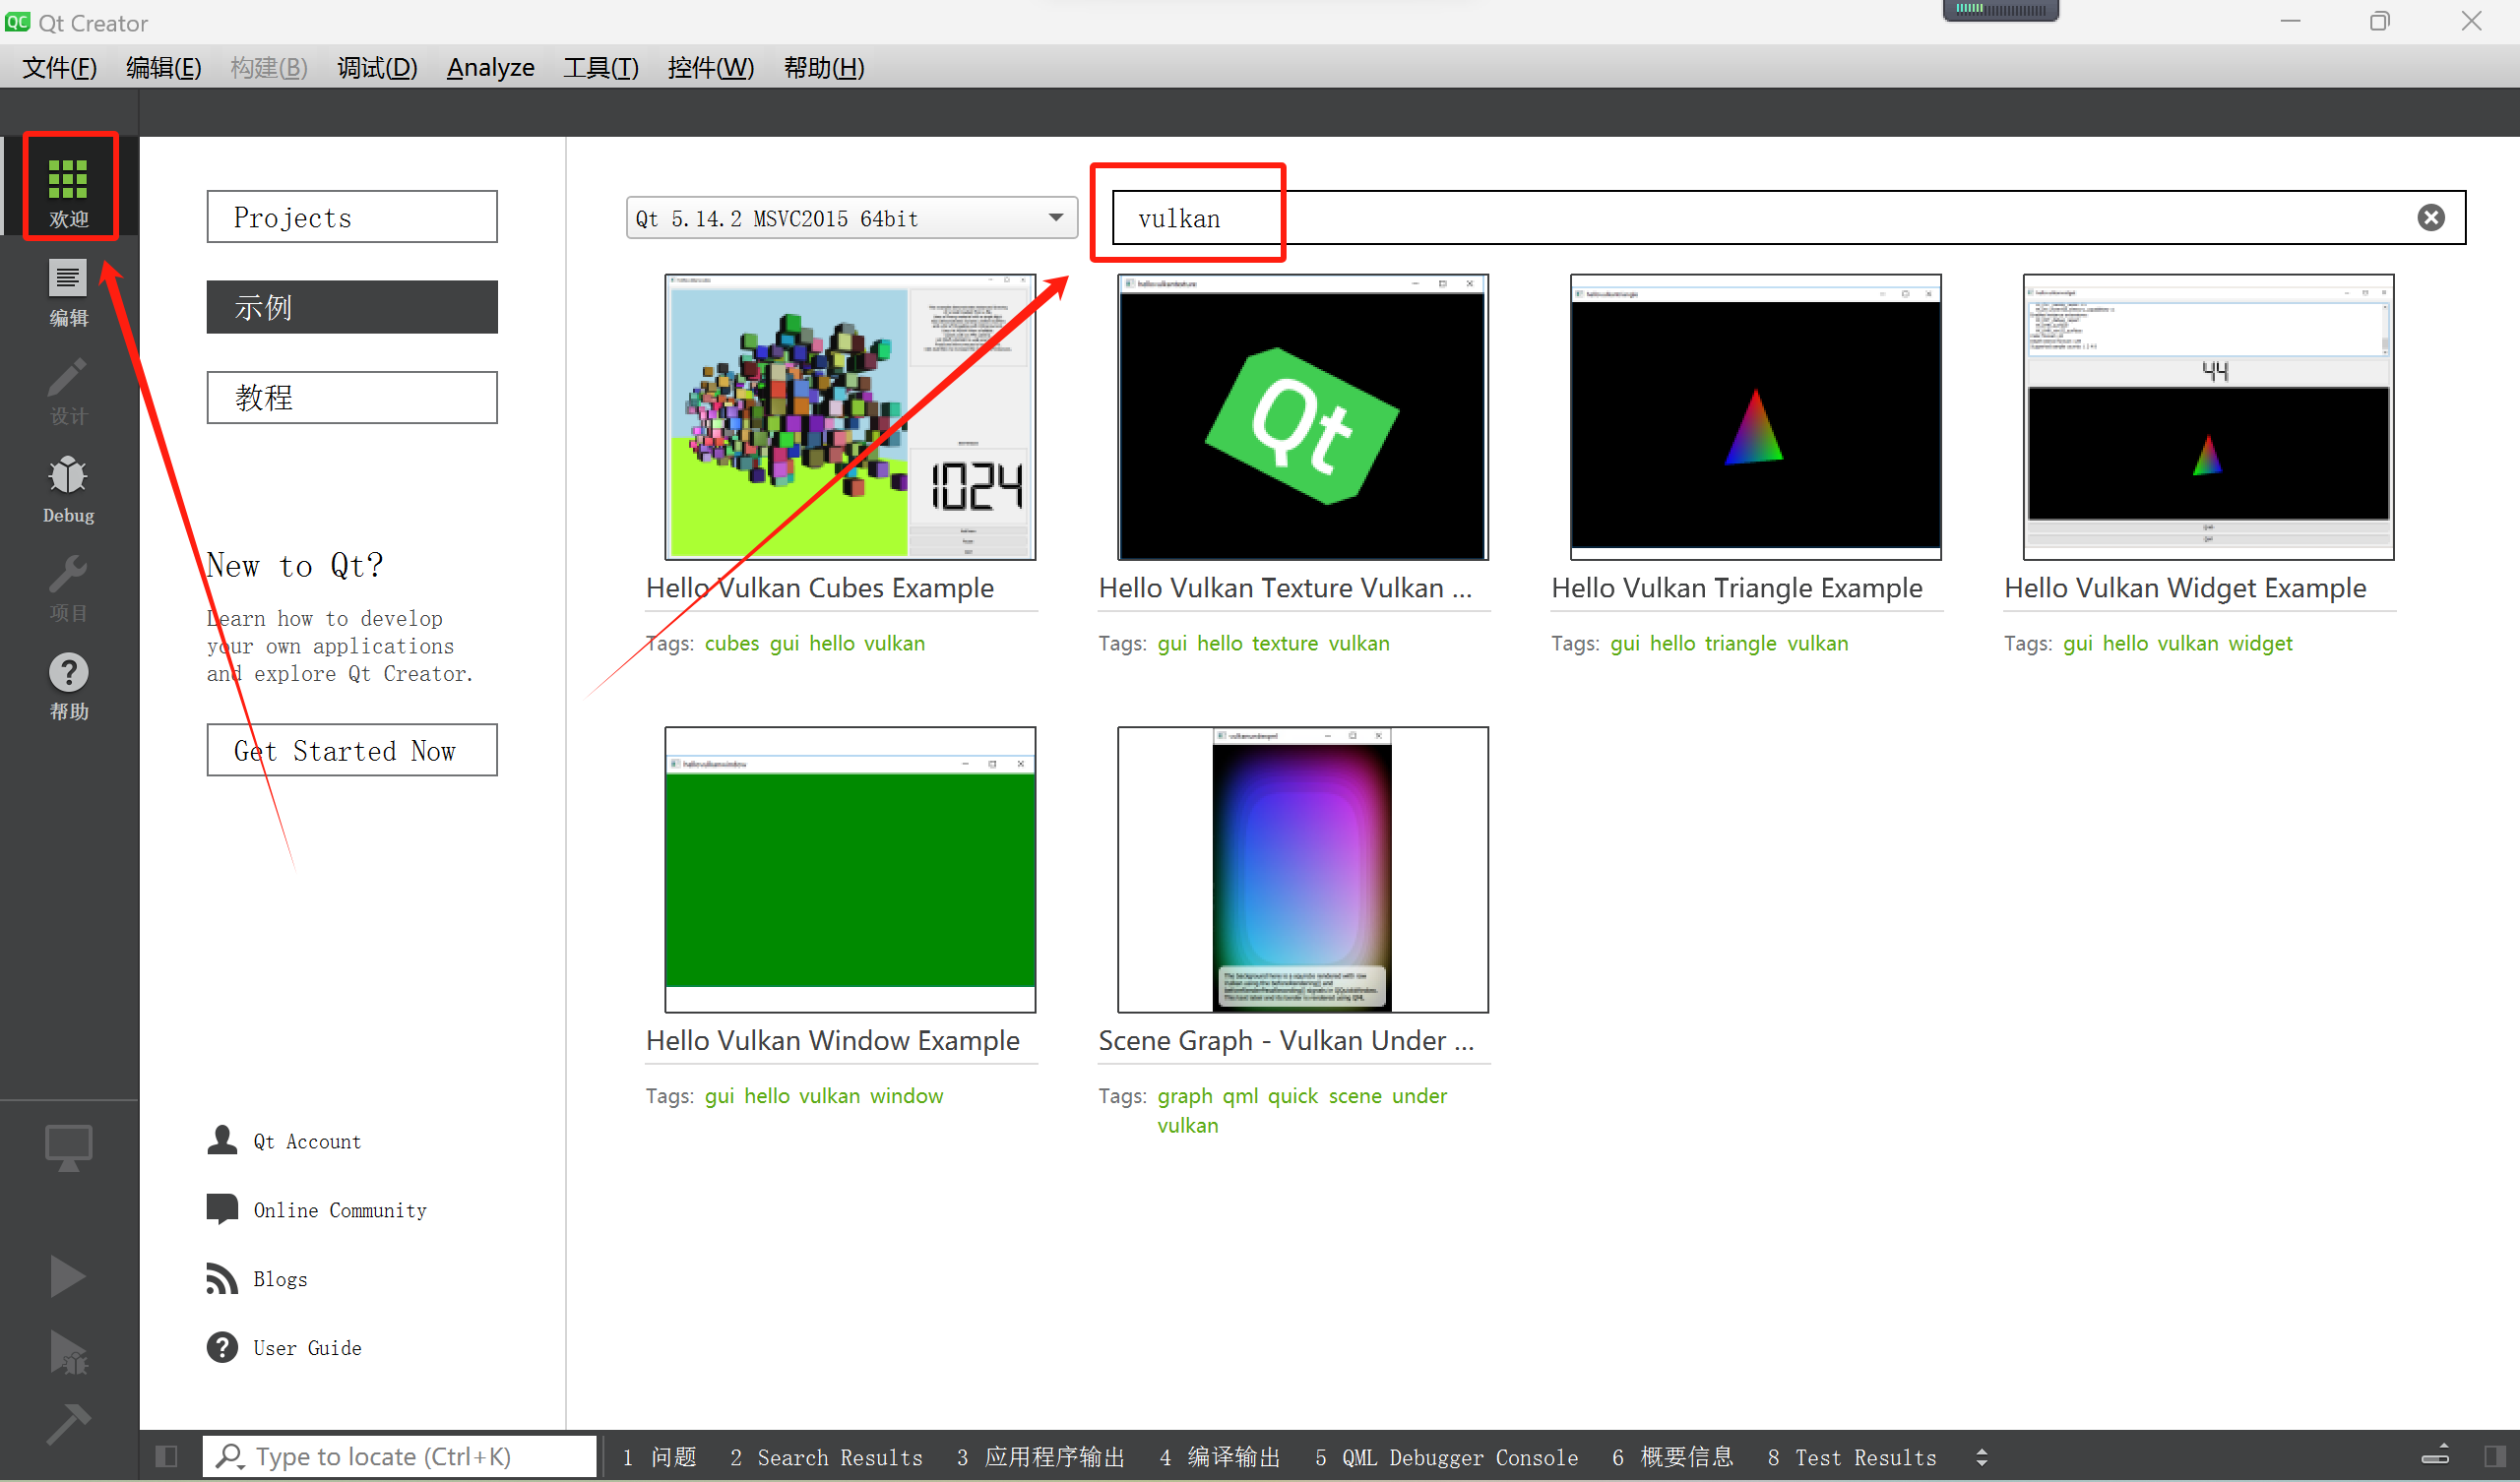Expand the Qt version combo box
This screenshot has height=1482, width=2520.
851,218
